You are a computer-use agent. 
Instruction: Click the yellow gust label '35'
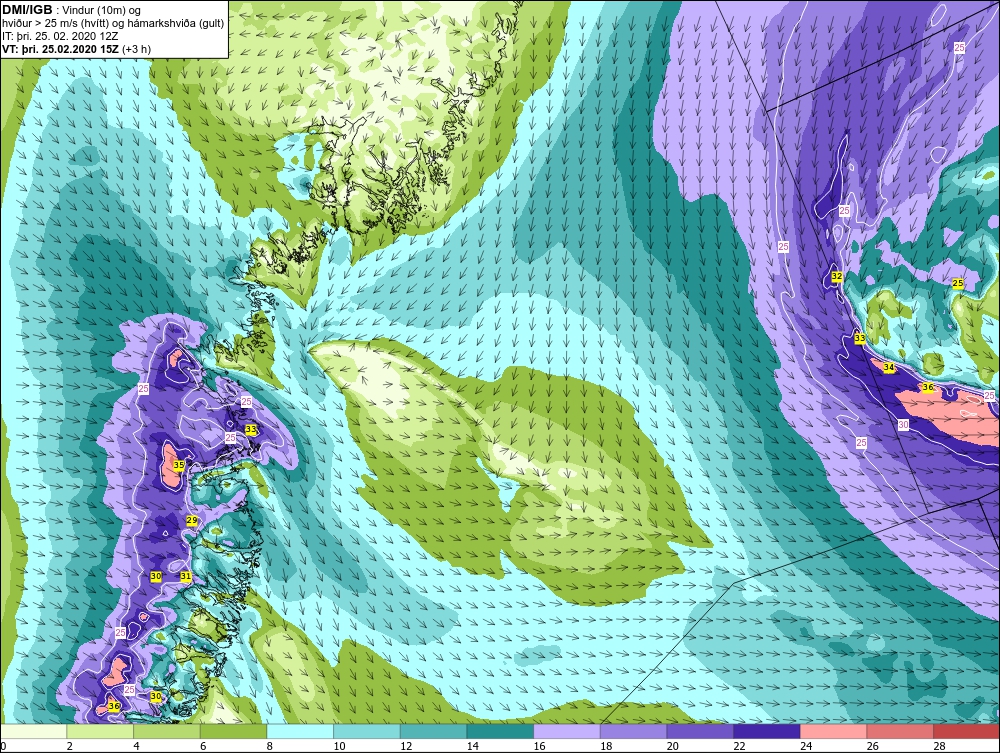tap(179, 465)
